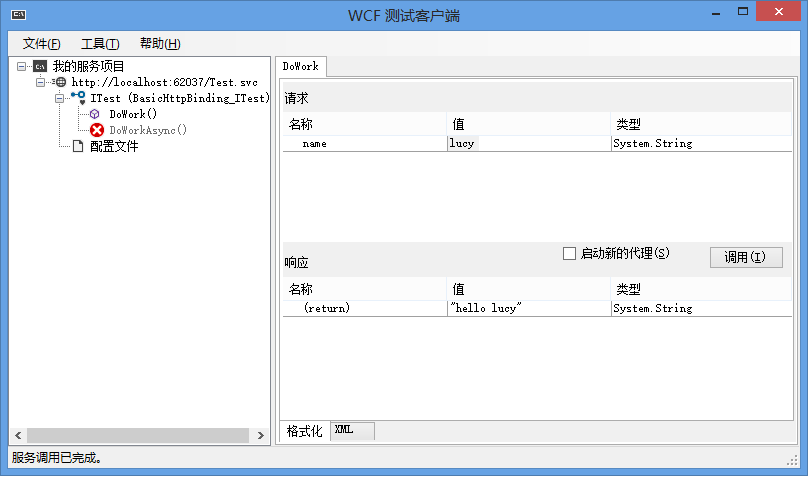Switch to the 格式化 view tab
Screen dimensions: 808x478
point(304,431)
